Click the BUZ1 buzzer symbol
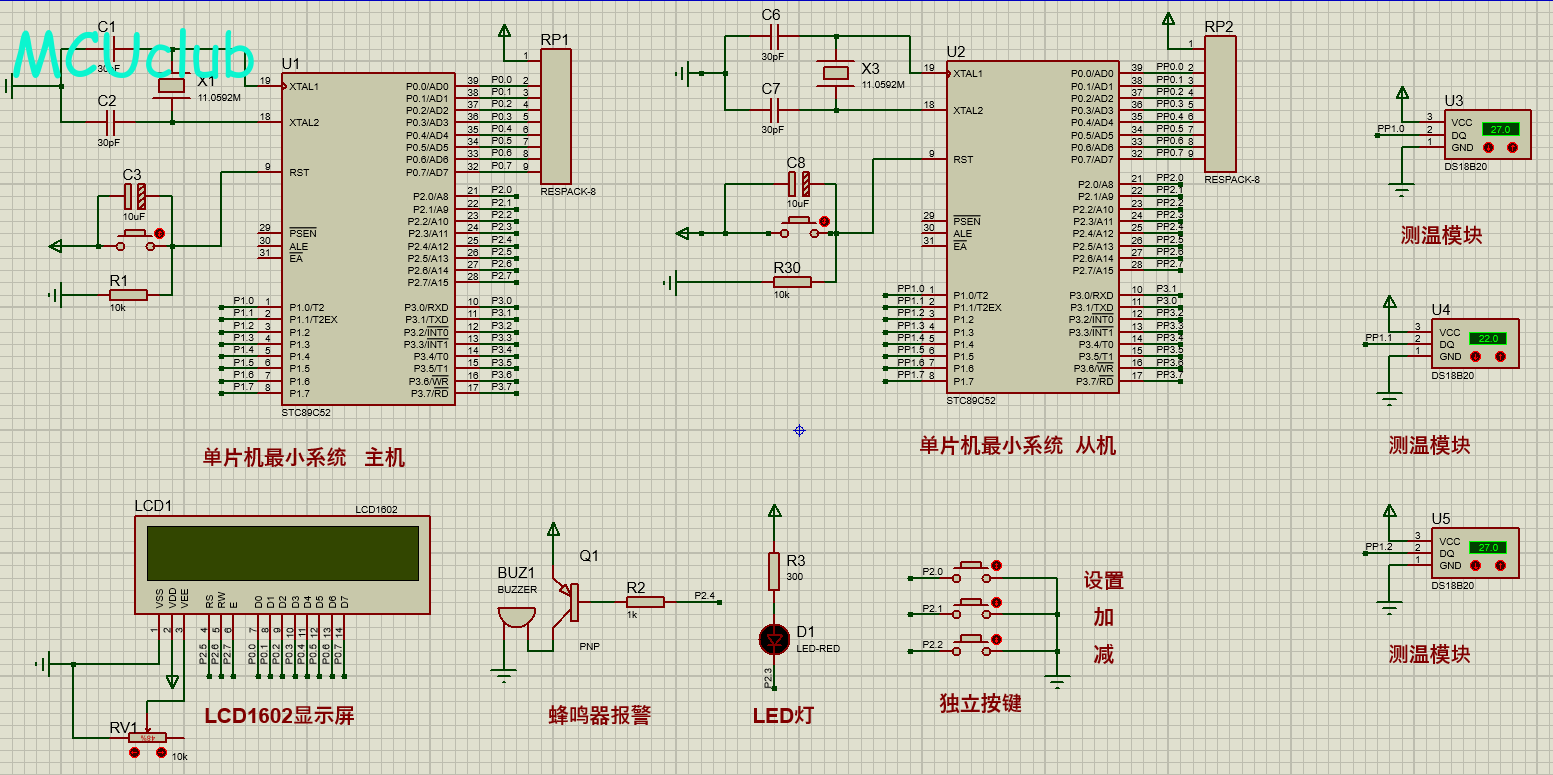1553x775 pixels. pos(517,613)
